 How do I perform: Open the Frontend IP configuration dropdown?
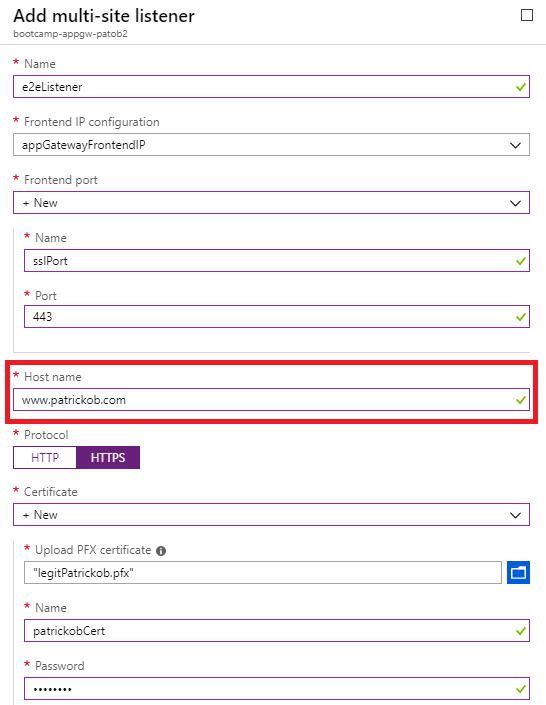tap(271, 145)
